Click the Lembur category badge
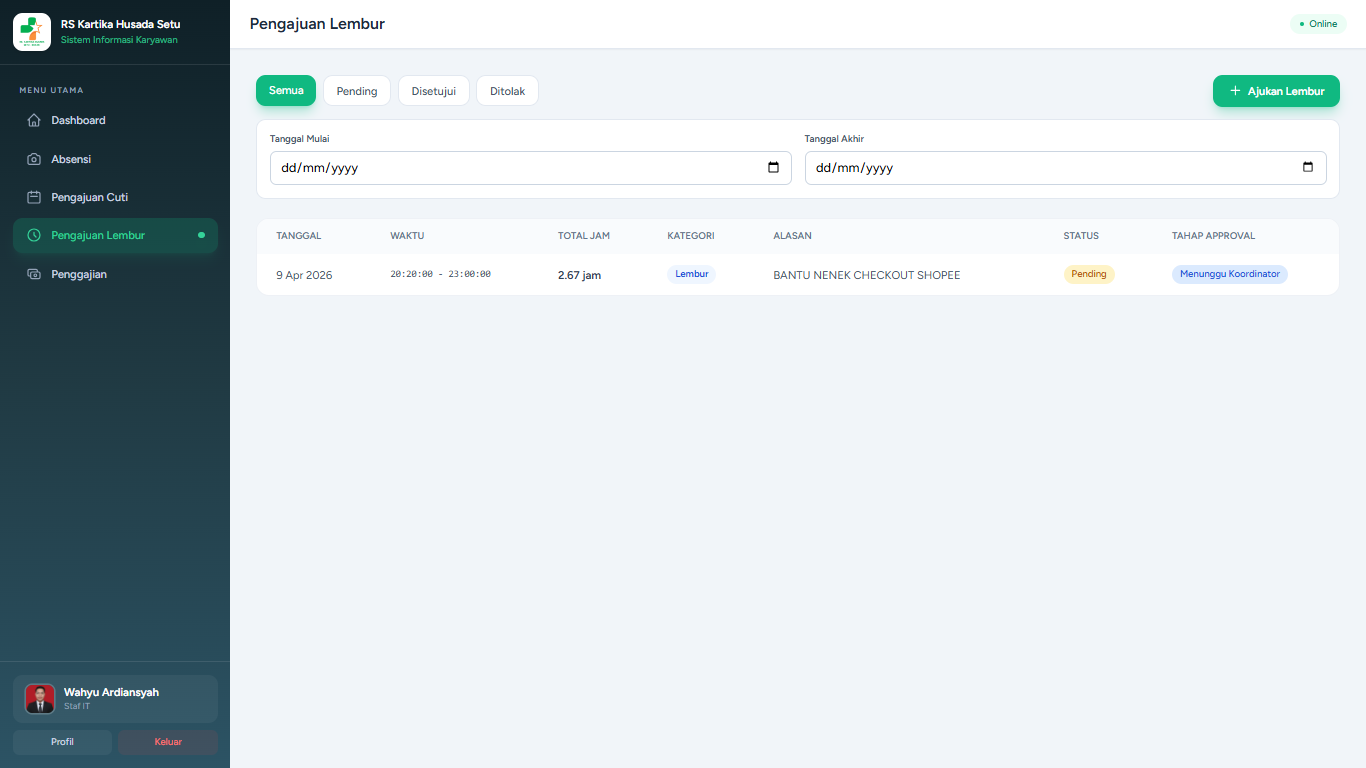 click(691, 274)
